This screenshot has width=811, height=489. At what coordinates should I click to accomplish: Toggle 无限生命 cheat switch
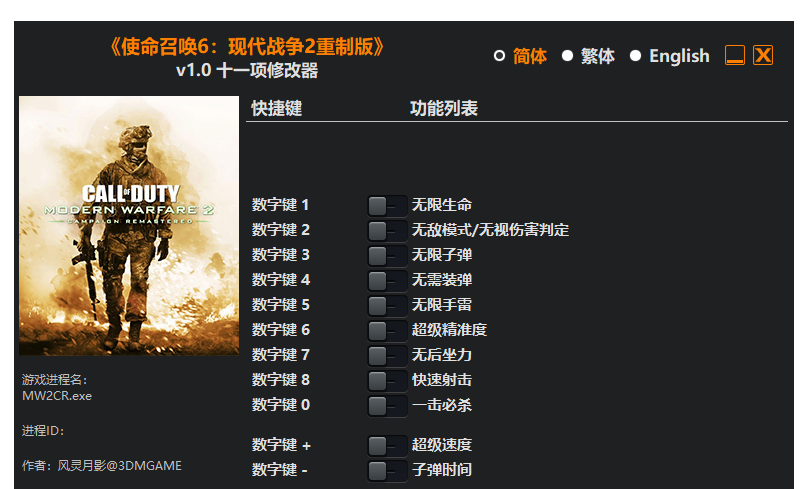point(387,205)
